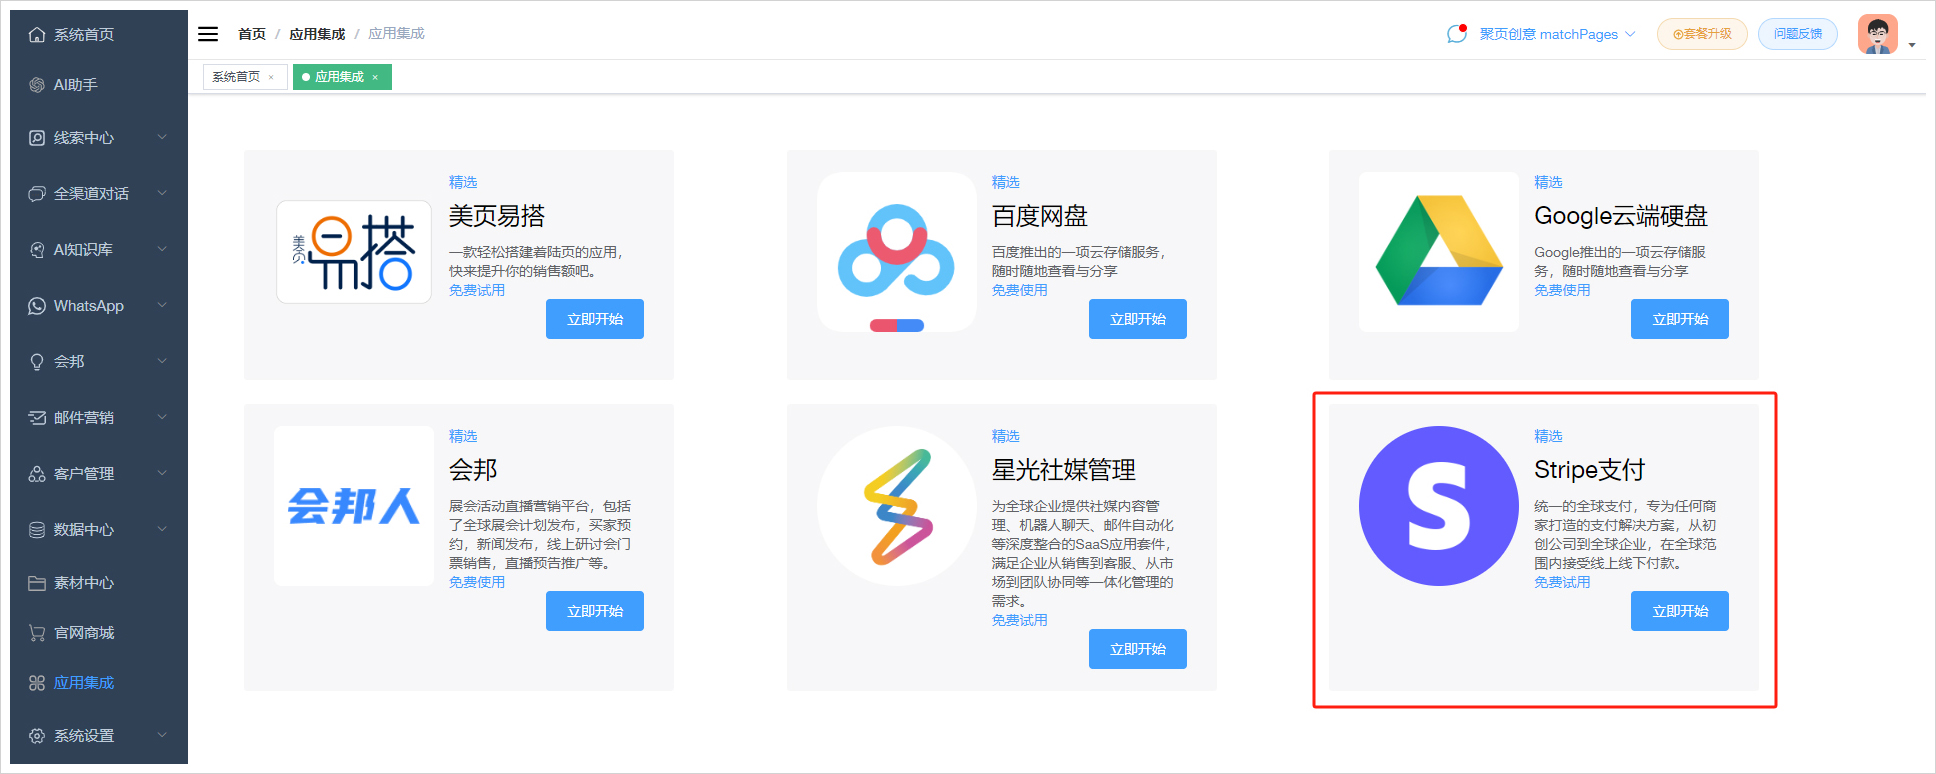
Task: Open the AI助手 menu item
Action: click(x=99, y=85)
